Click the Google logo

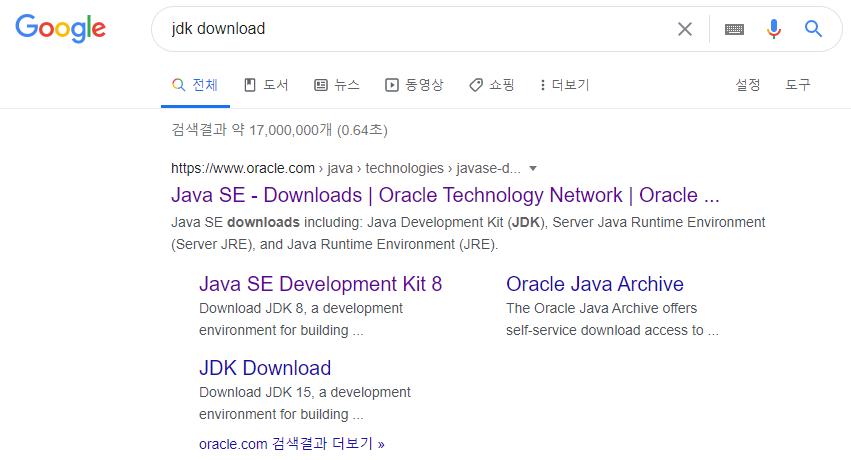tap(60, 28)
